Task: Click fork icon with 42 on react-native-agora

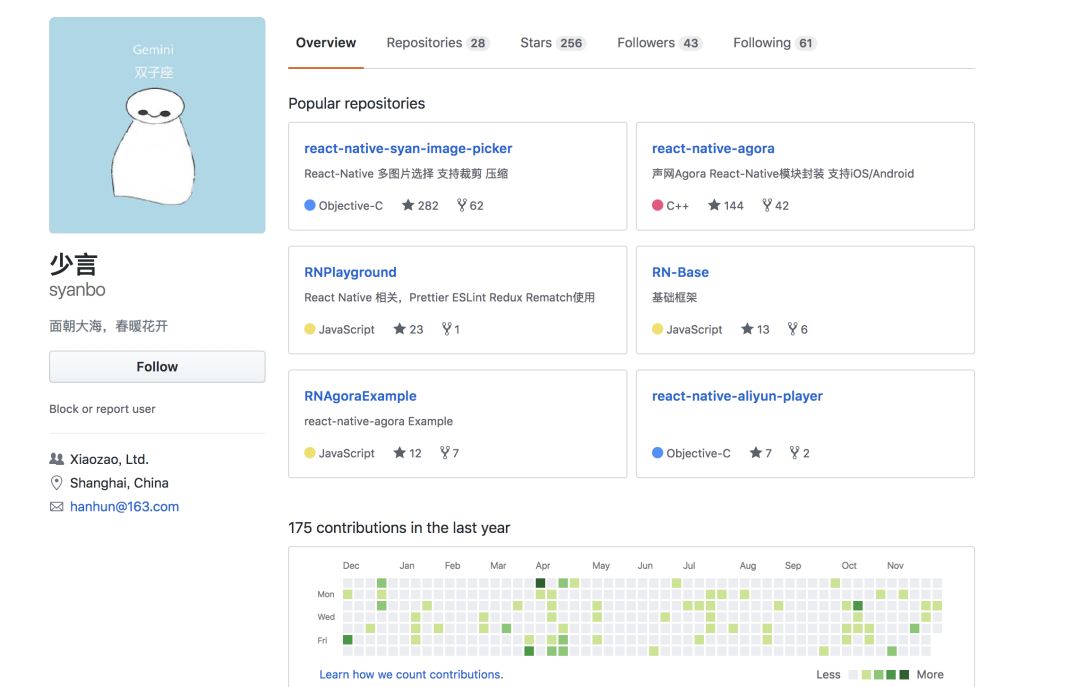Action: (767, 205)
